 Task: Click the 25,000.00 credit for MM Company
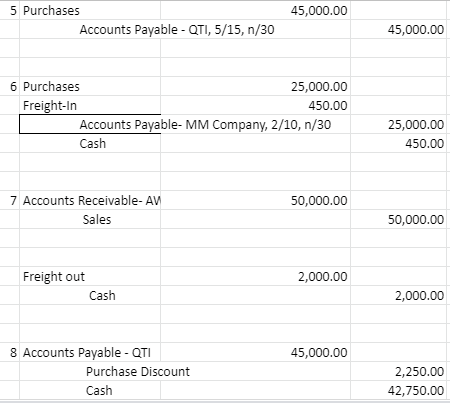[x=398, y=124]
